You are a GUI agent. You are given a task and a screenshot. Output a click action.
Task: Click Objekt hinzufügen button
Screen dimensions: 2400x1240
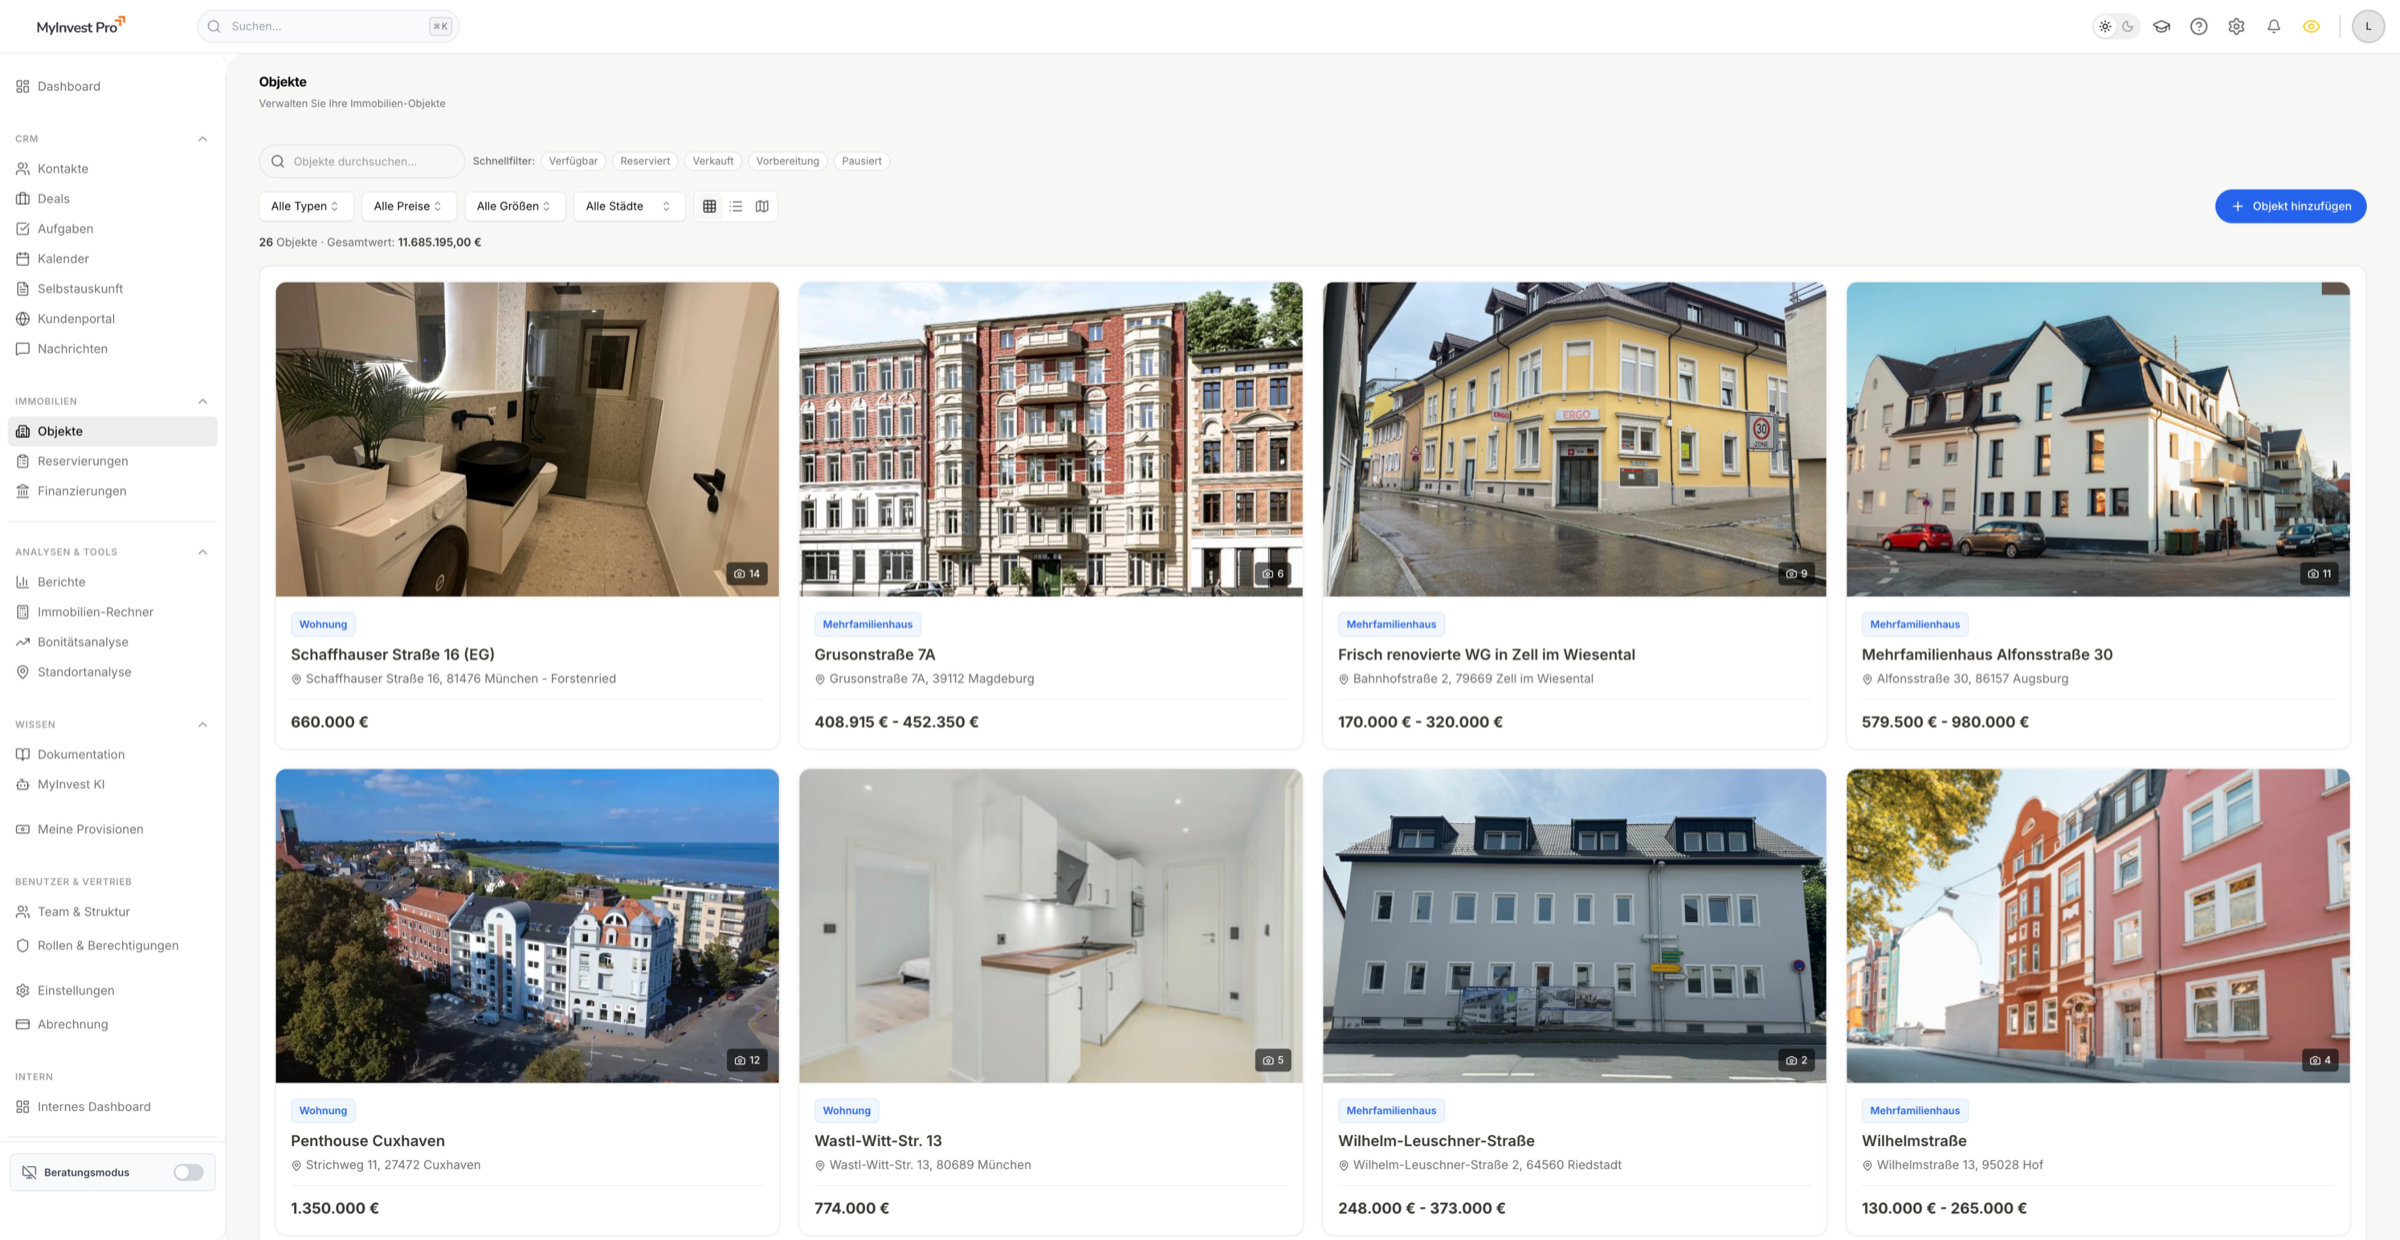2290,206
